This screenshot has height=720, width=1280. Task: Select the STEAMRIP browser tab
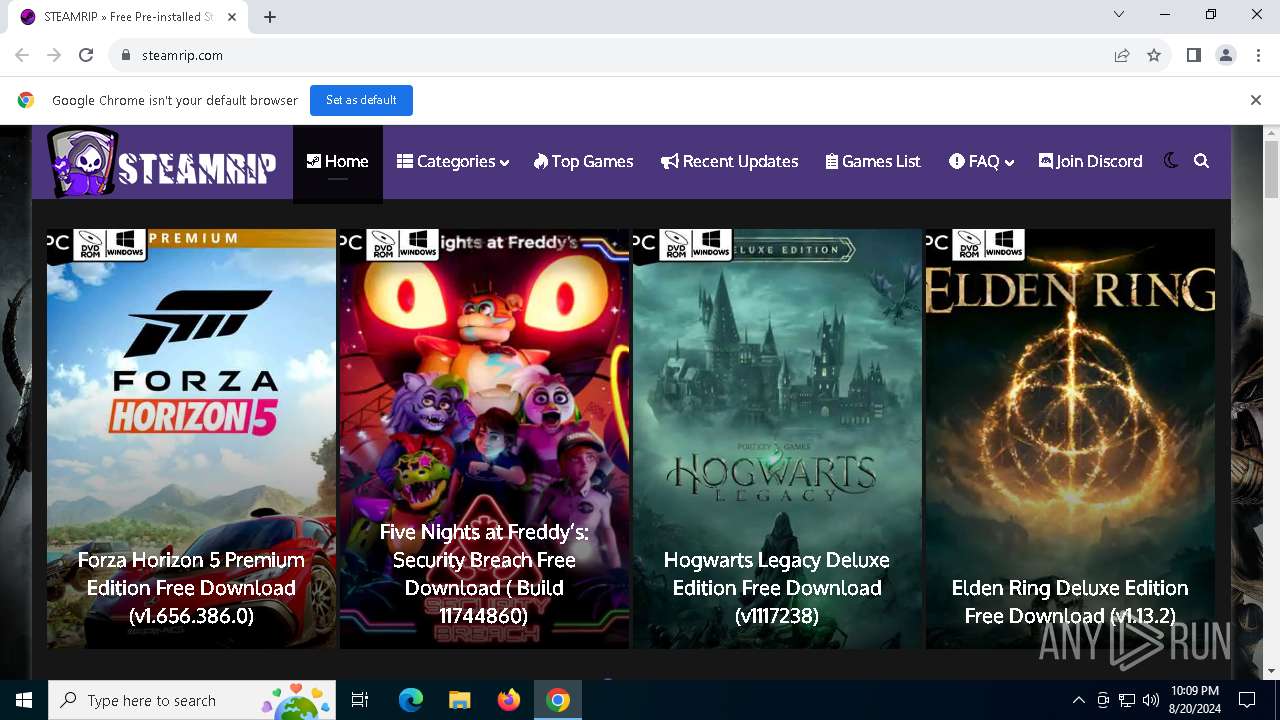[x=128, y=17]
